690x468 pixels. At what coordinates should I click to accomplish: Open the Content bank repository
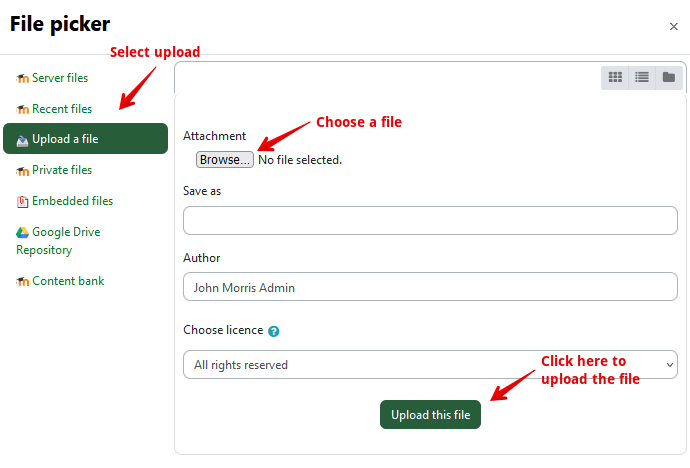pyautogui.click(x=68, y=281)
